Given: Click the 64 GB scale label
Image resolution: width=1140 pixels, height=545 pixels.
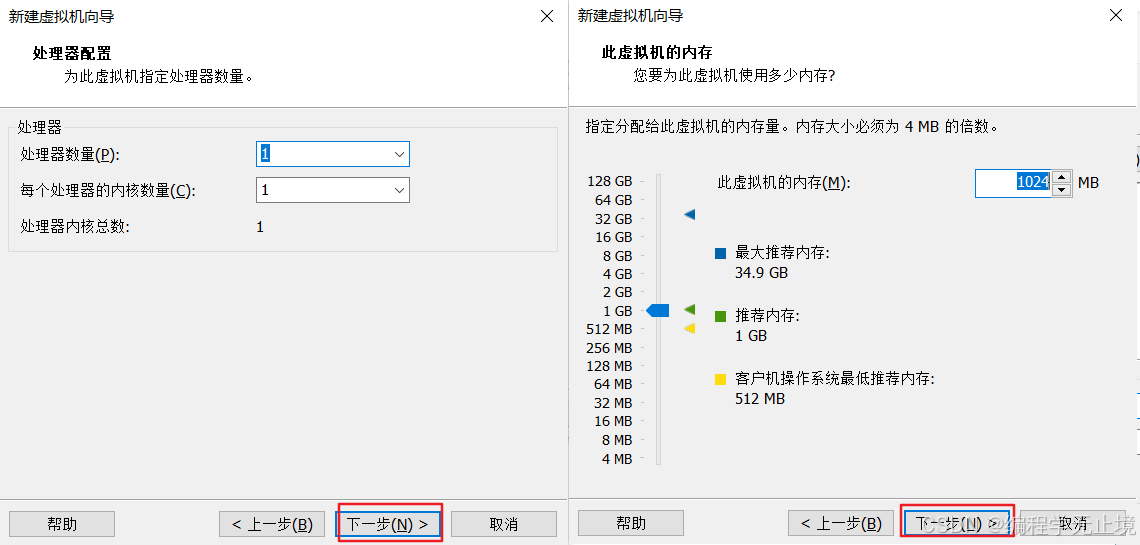Looking at the screenshot, I should 614,200.
